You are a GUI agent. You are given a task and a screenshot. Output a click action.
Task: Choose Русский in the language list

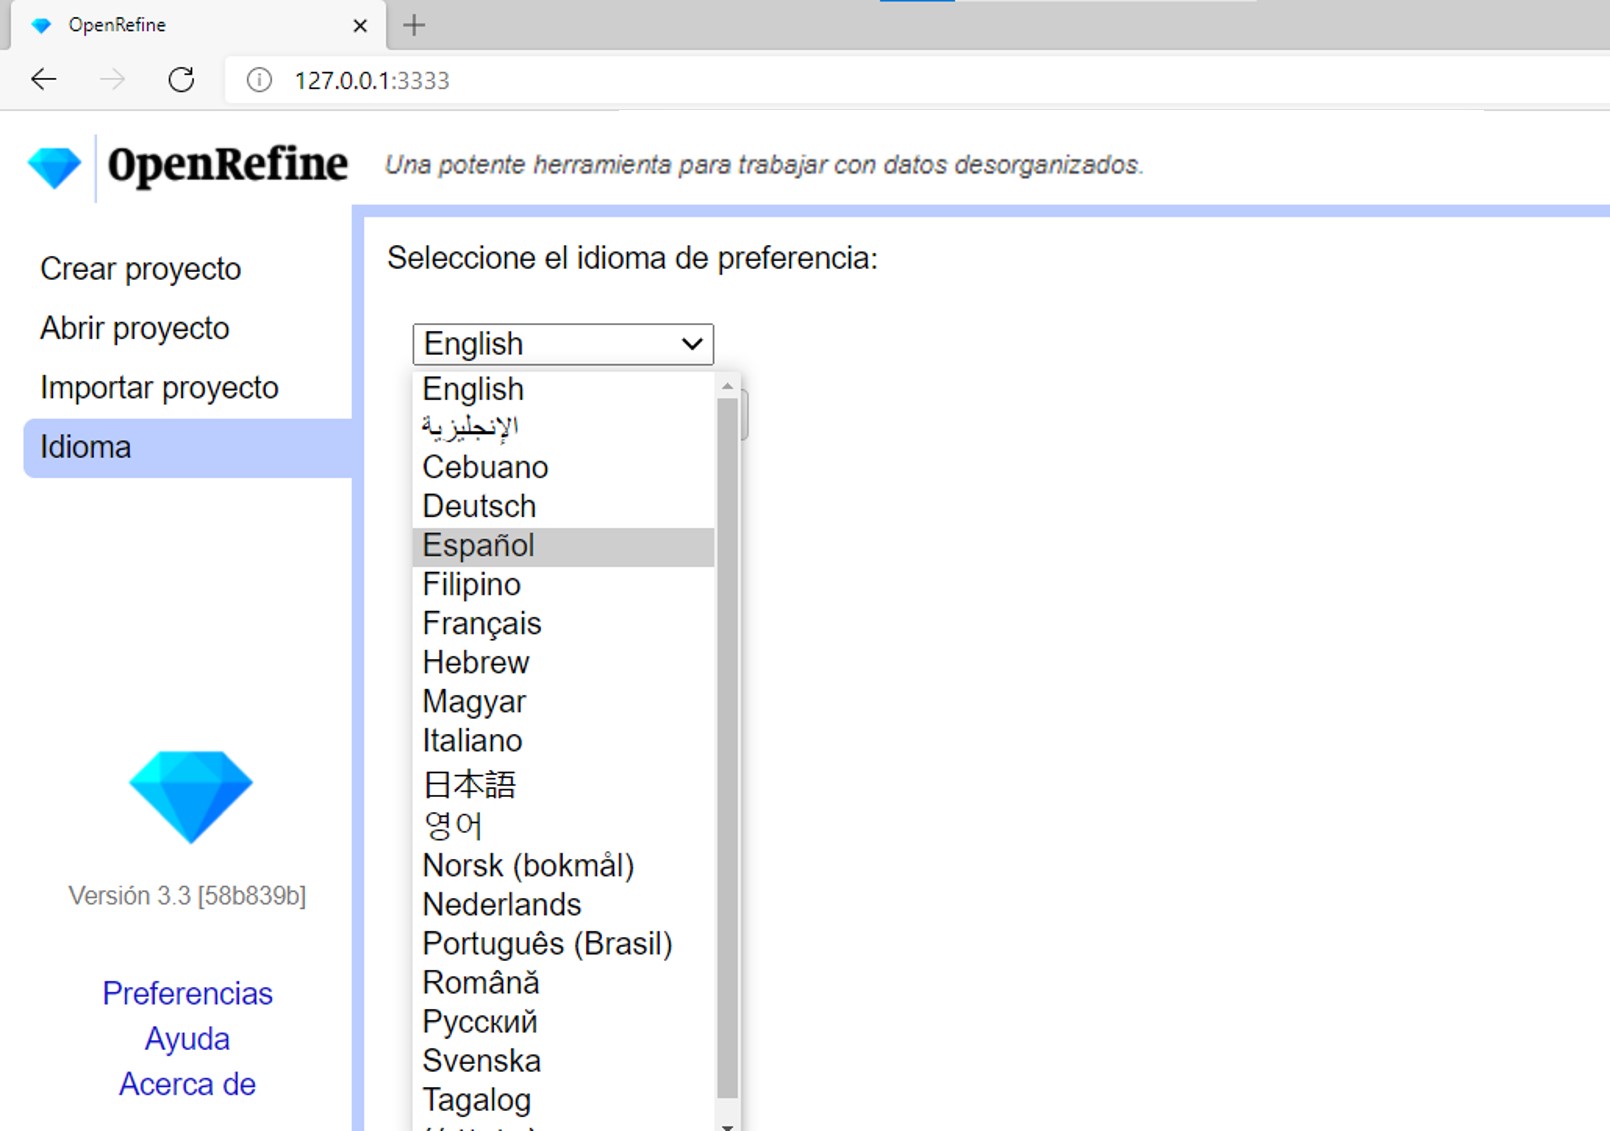[x=564, y=1022]
